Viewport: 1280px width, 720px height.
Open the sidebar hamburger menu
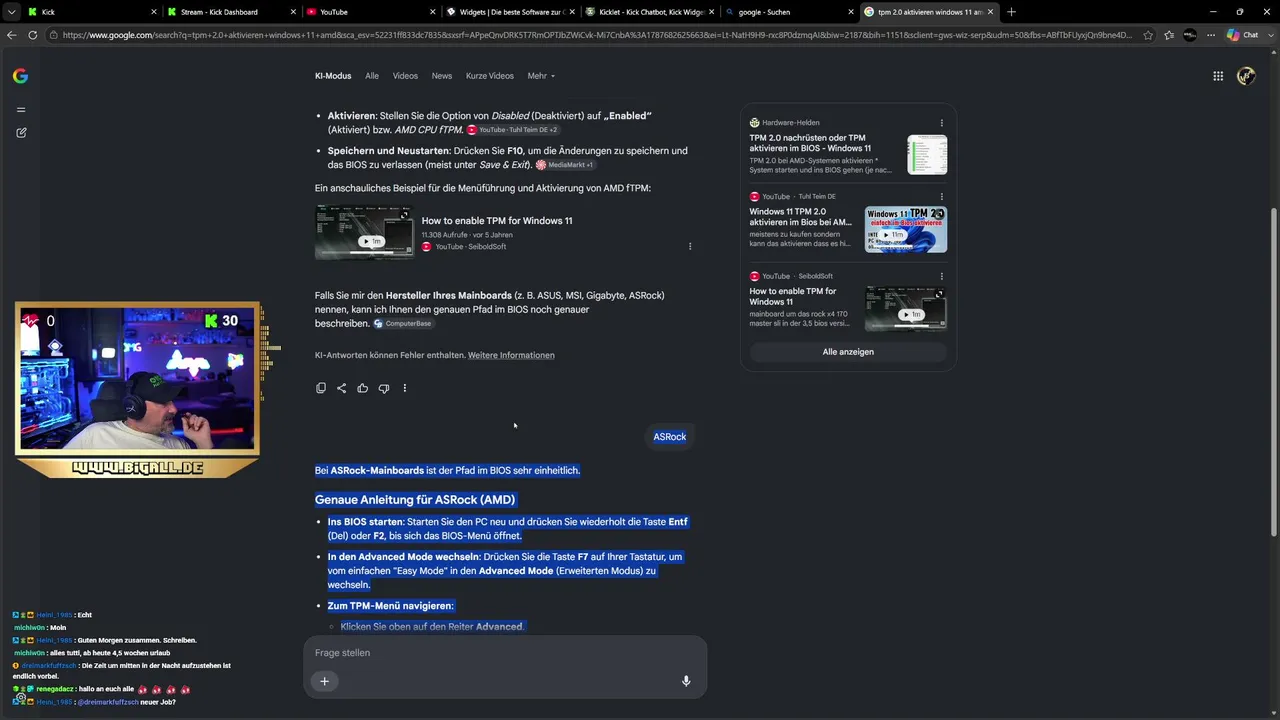point(21,110)
